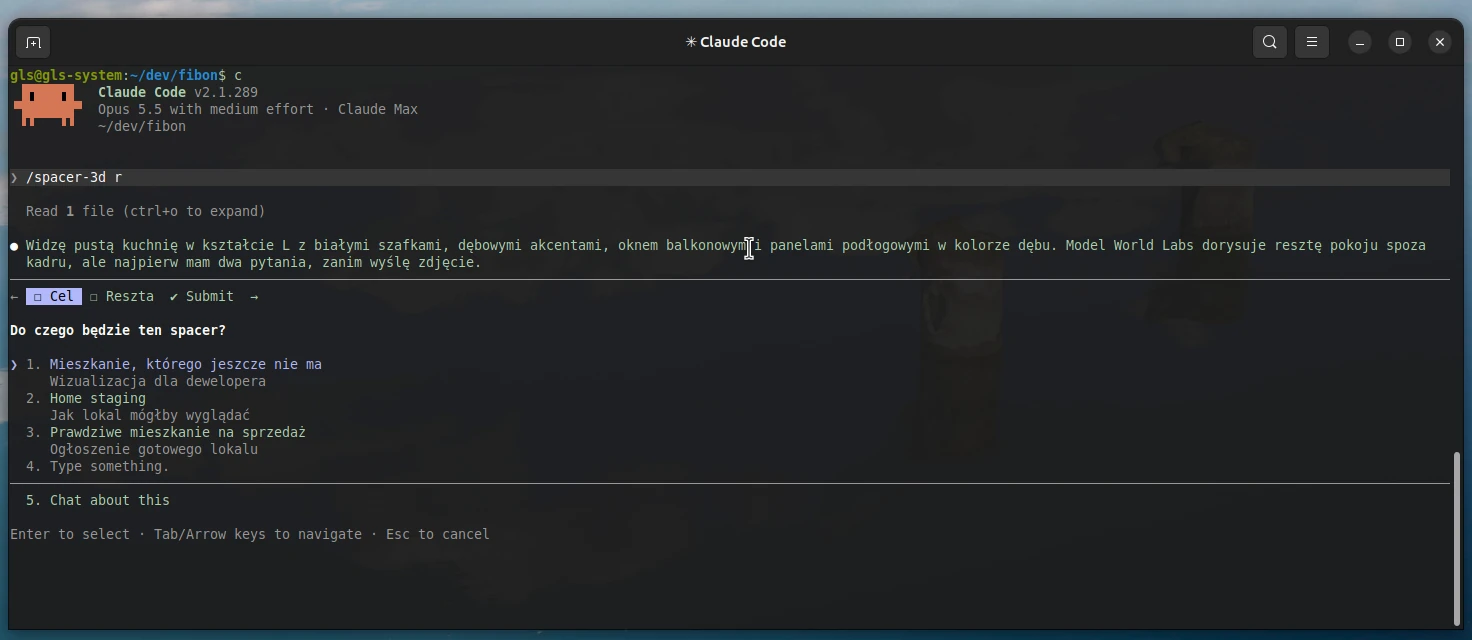The width and height of the screenshot is (1472, 640).
Task: Select the Cel question tab
Action: pyautogui.click(x=54, y=297)
